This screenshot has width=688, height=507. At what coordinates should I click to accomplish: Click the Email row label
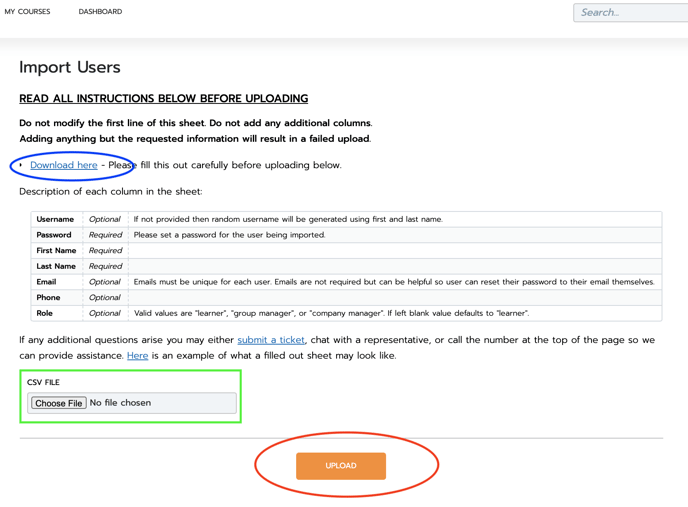46,282
